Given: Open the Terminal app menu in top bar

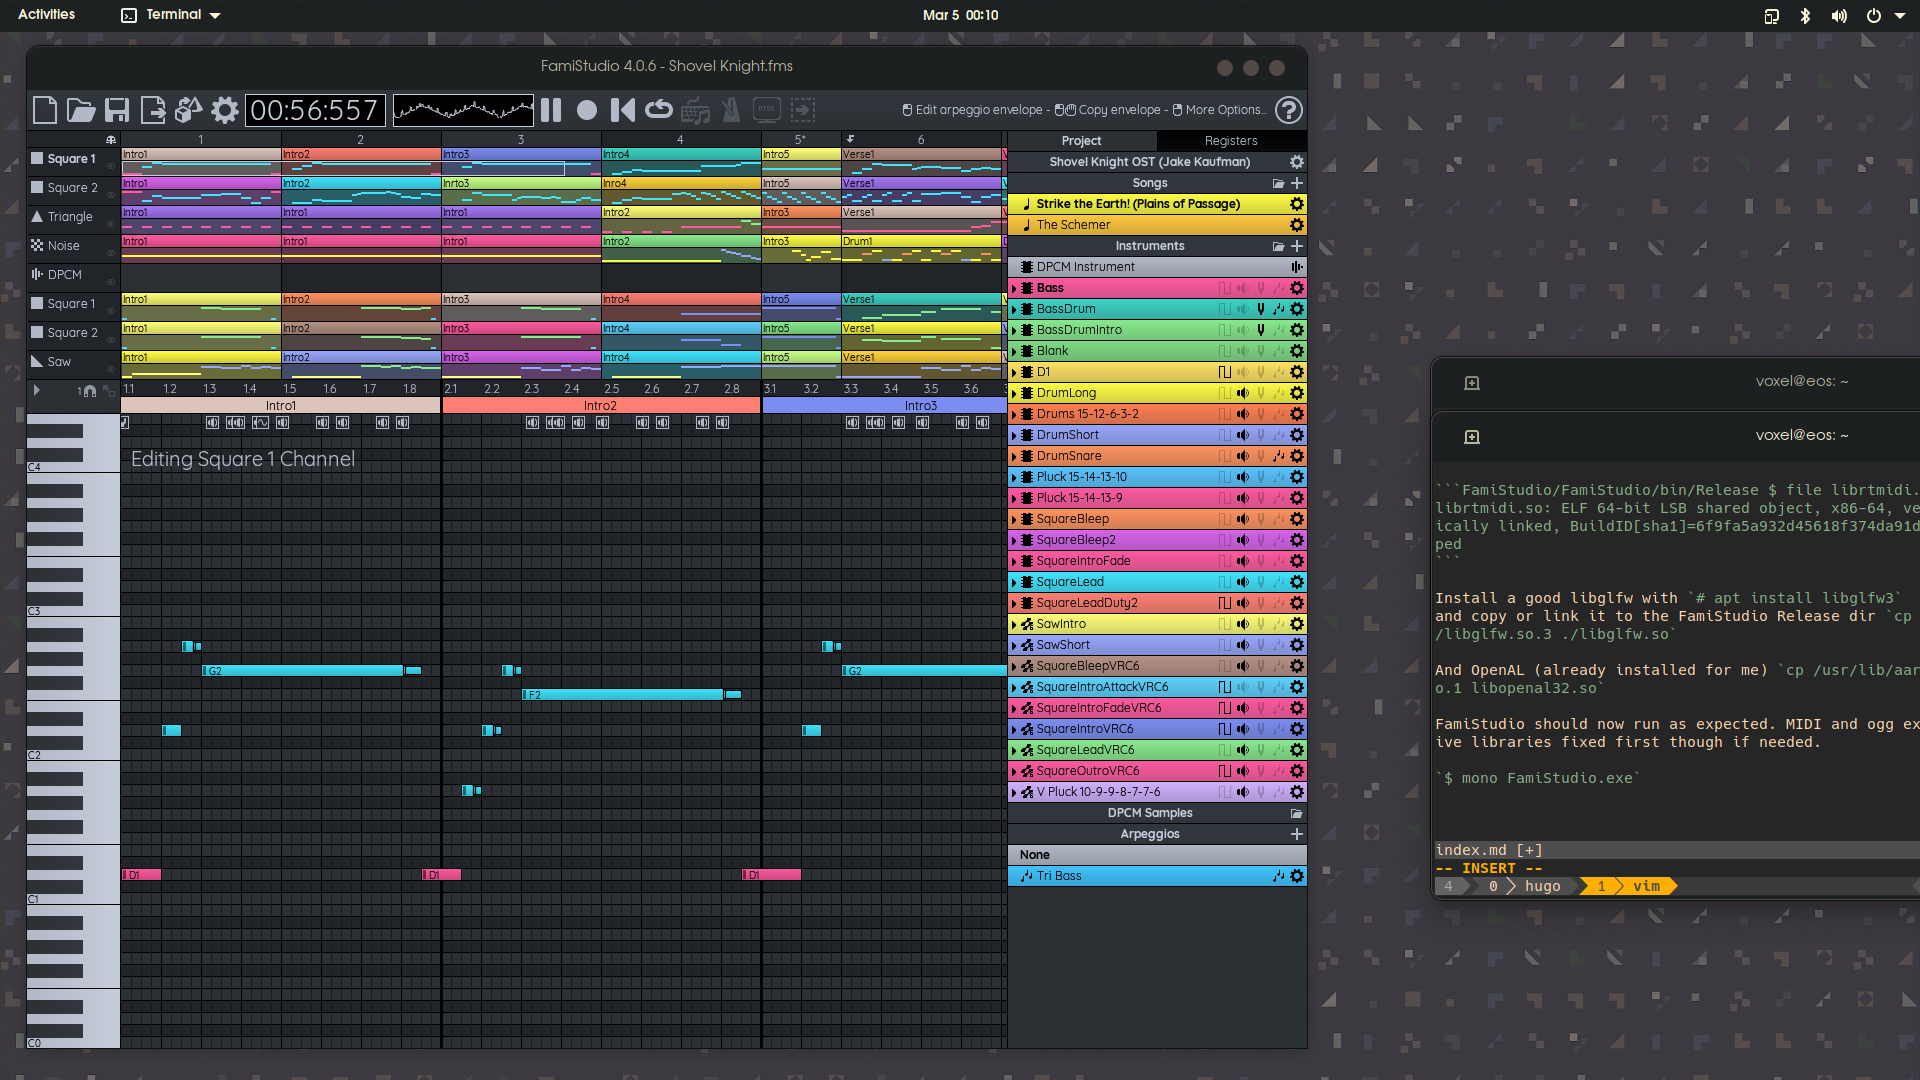Looking at the screenshot, I should pyautogui.click(x=171, y=15).
